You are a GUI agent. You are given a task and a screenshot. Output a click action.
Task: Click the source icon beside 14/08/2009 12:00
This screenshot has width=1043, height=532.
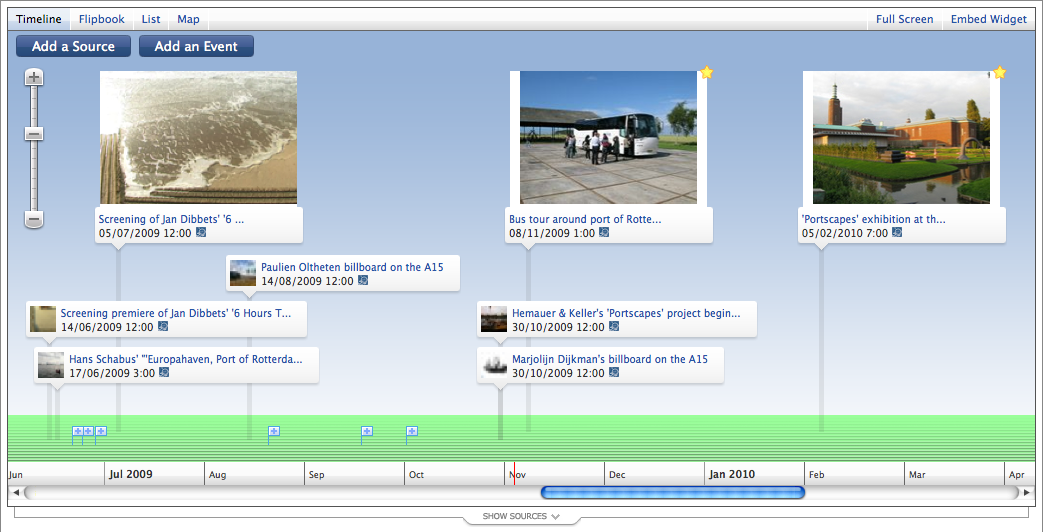(363, 280)
